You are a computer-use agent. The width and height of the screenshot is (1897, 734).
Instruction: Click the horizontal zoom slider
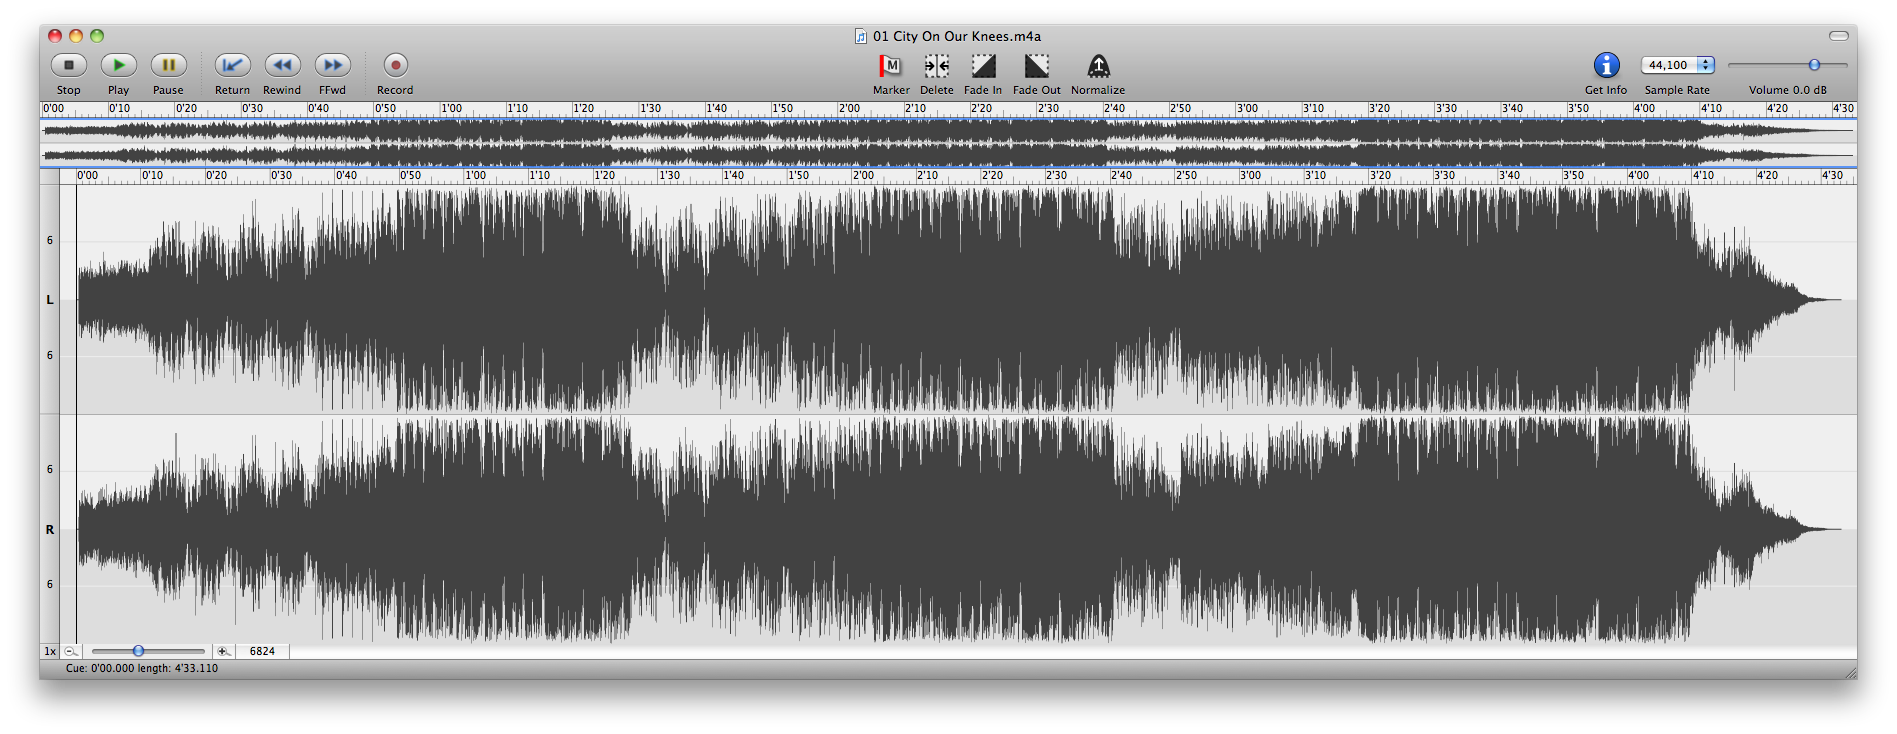(147, 651)
